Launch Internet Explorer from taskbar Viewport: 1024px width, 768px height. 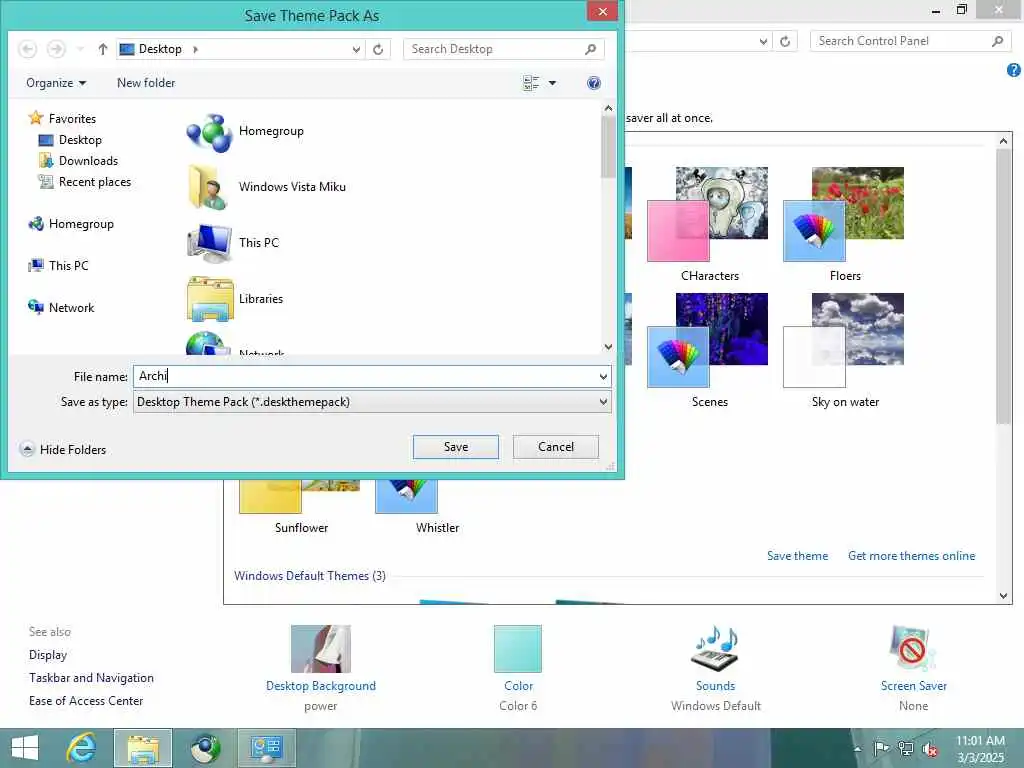(82, 748)
